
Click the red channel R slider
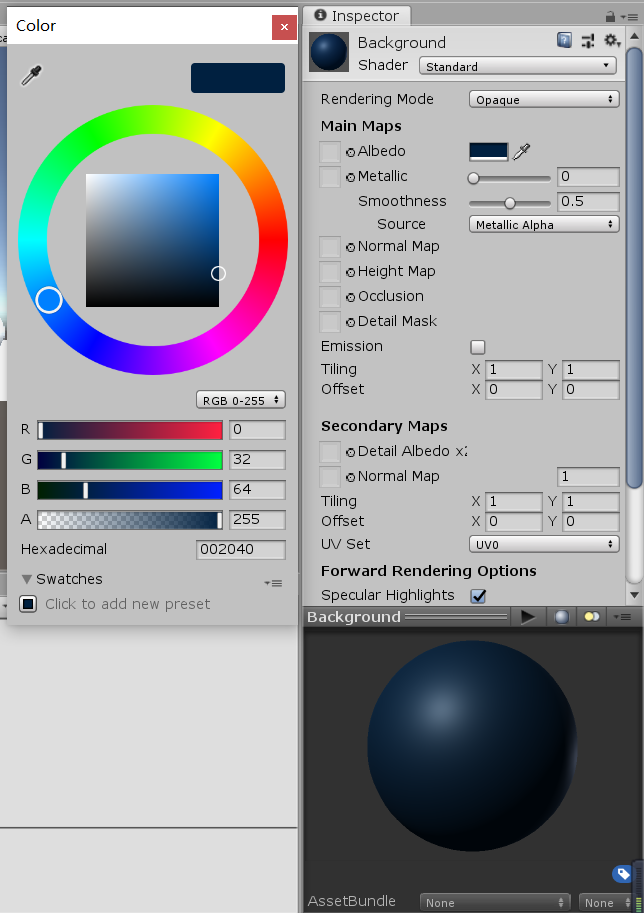[130, 430]
